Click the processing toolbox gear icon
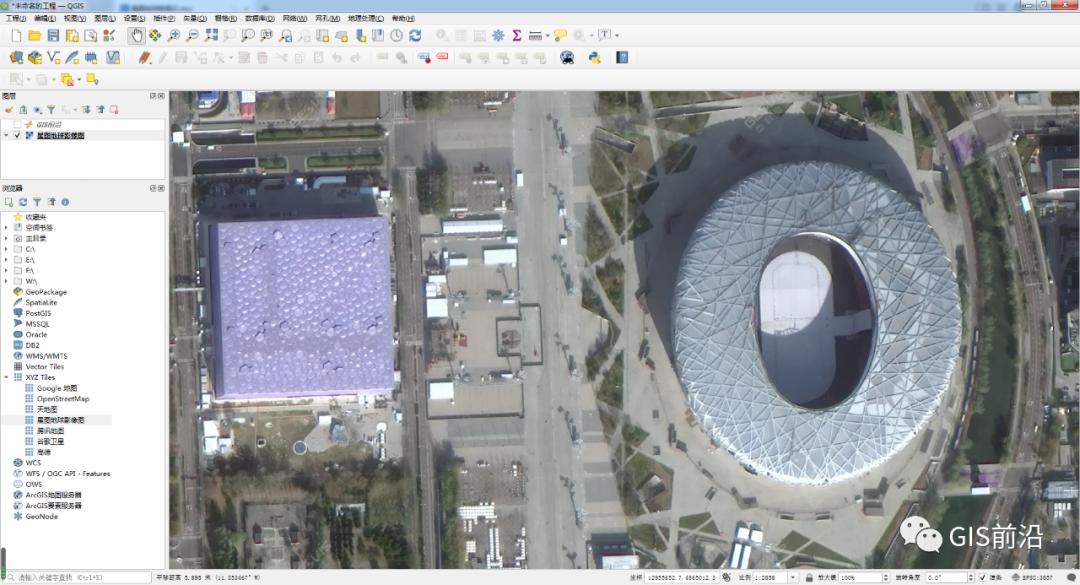 (x=498, y=35)
